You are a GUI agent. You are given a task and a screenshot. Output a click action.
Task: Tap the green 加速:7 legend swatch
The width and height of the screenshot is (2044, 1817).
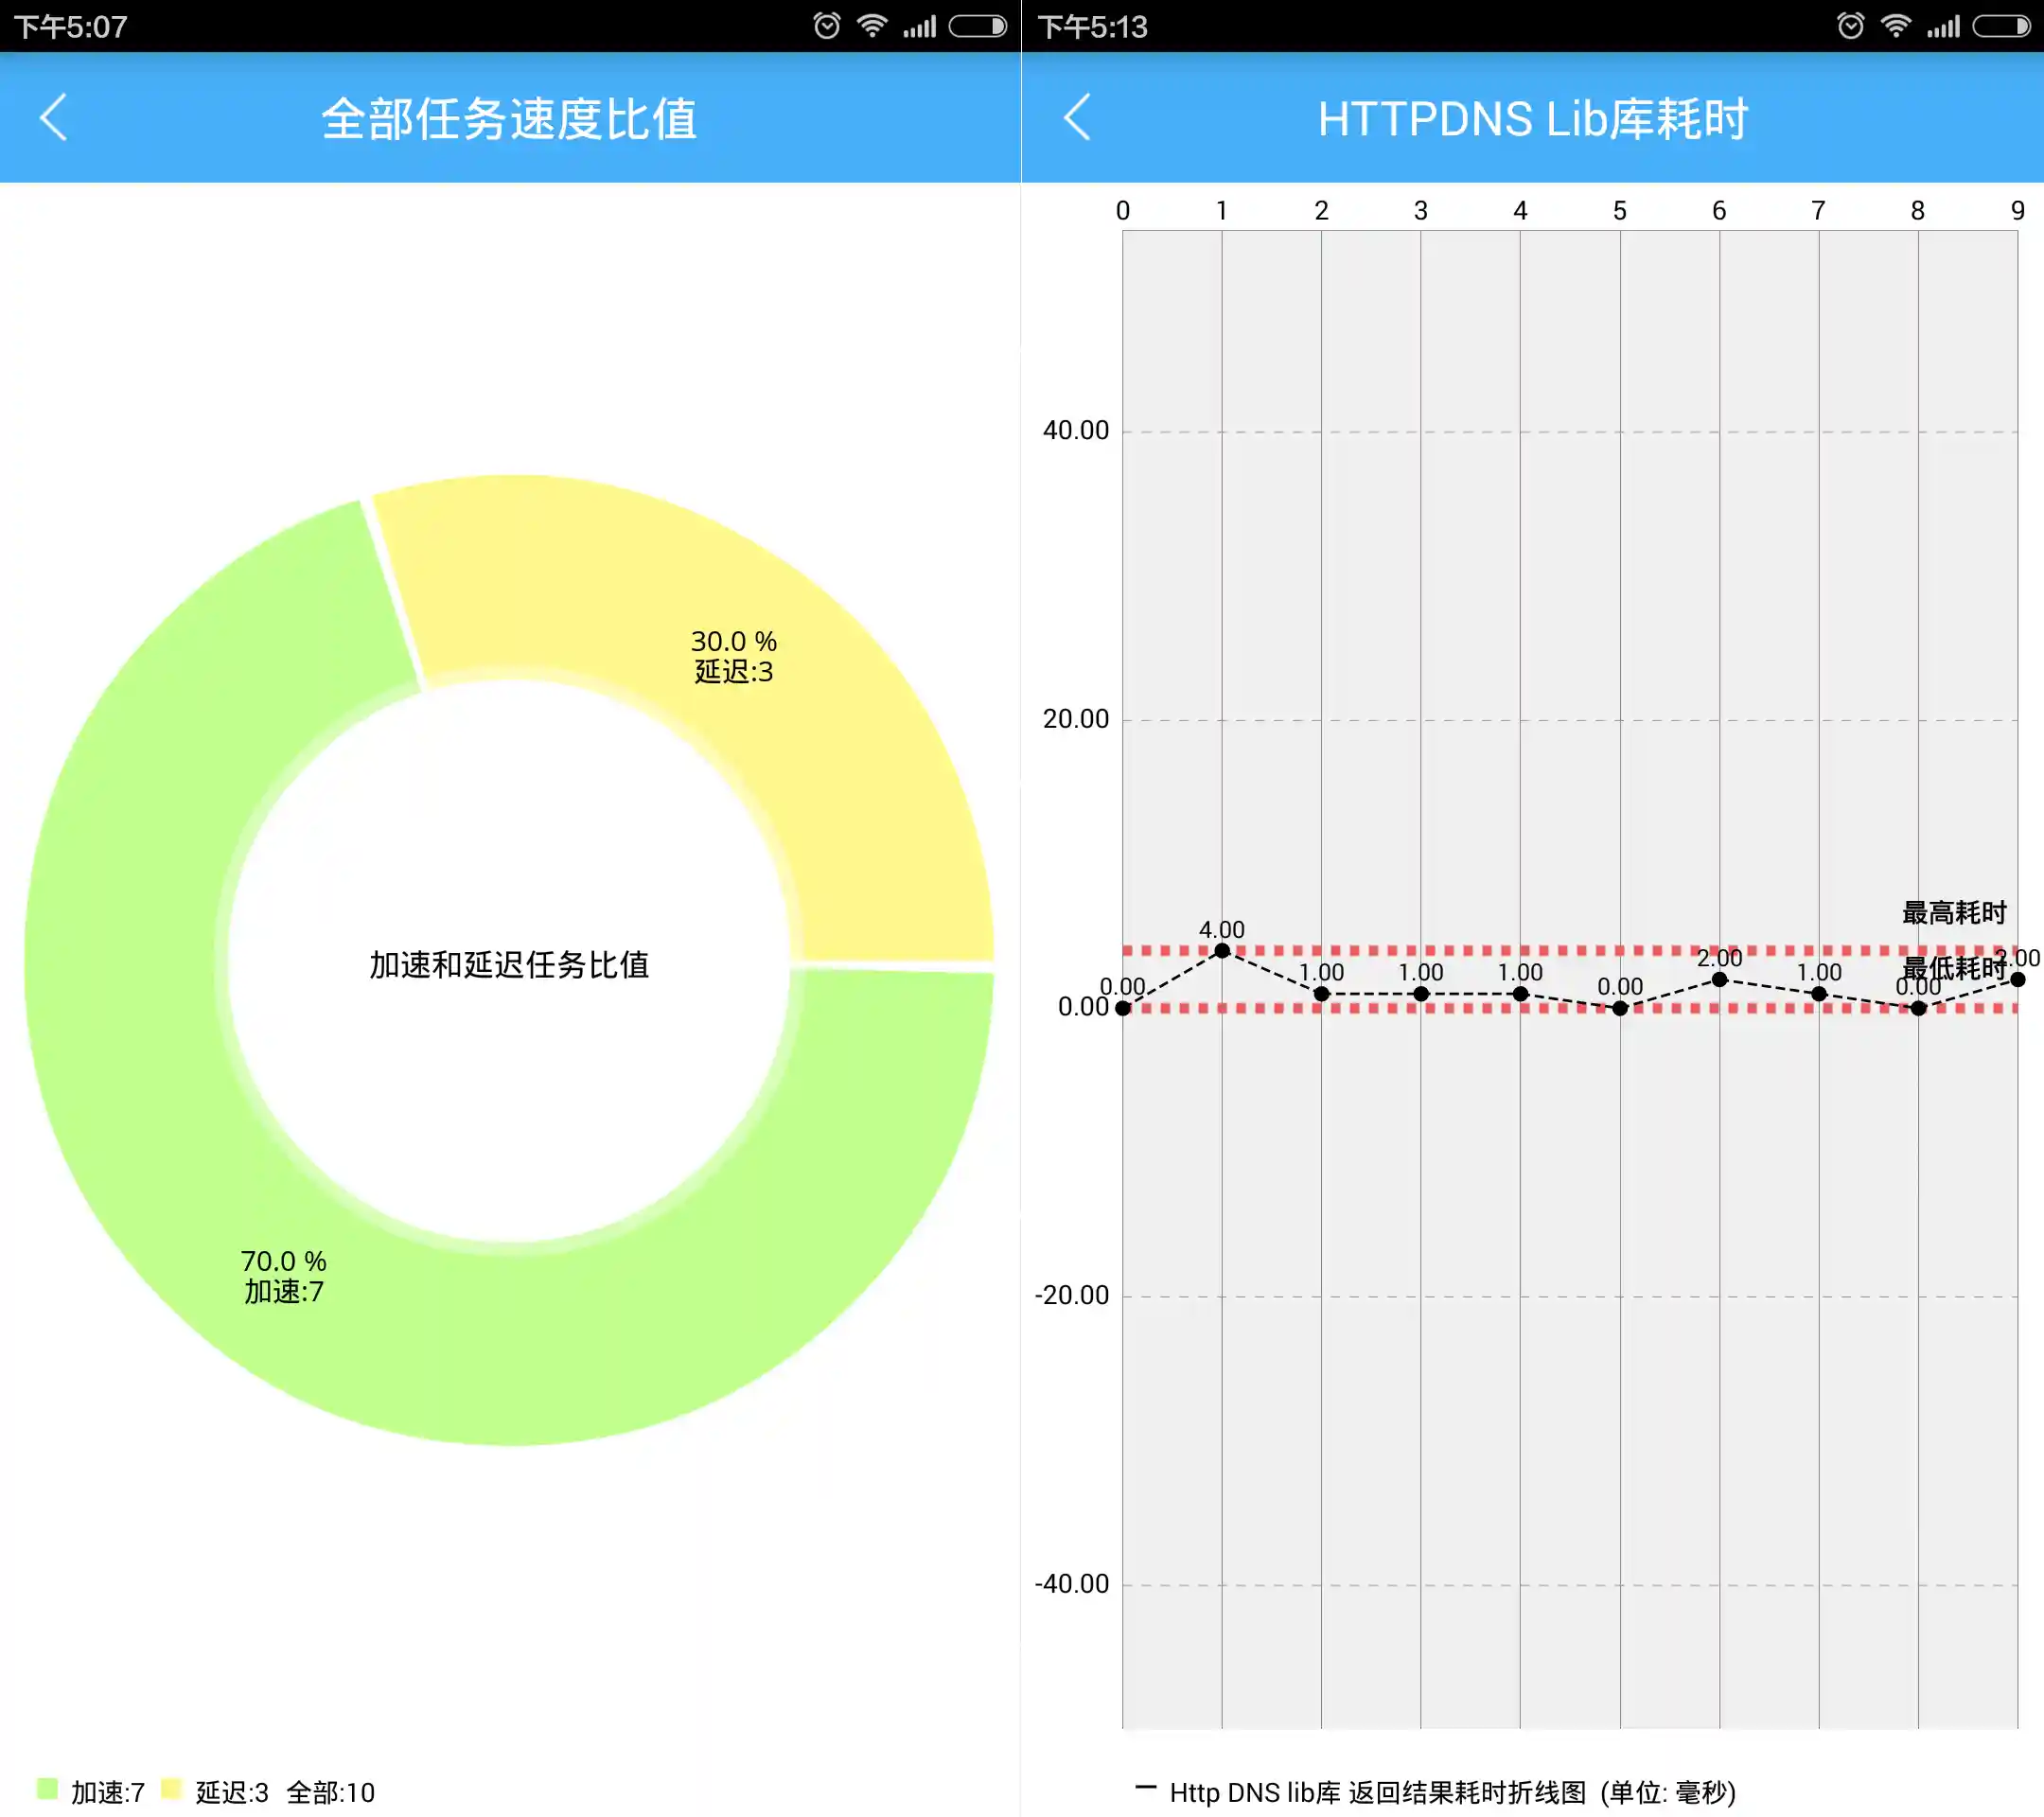point(47,1788)
